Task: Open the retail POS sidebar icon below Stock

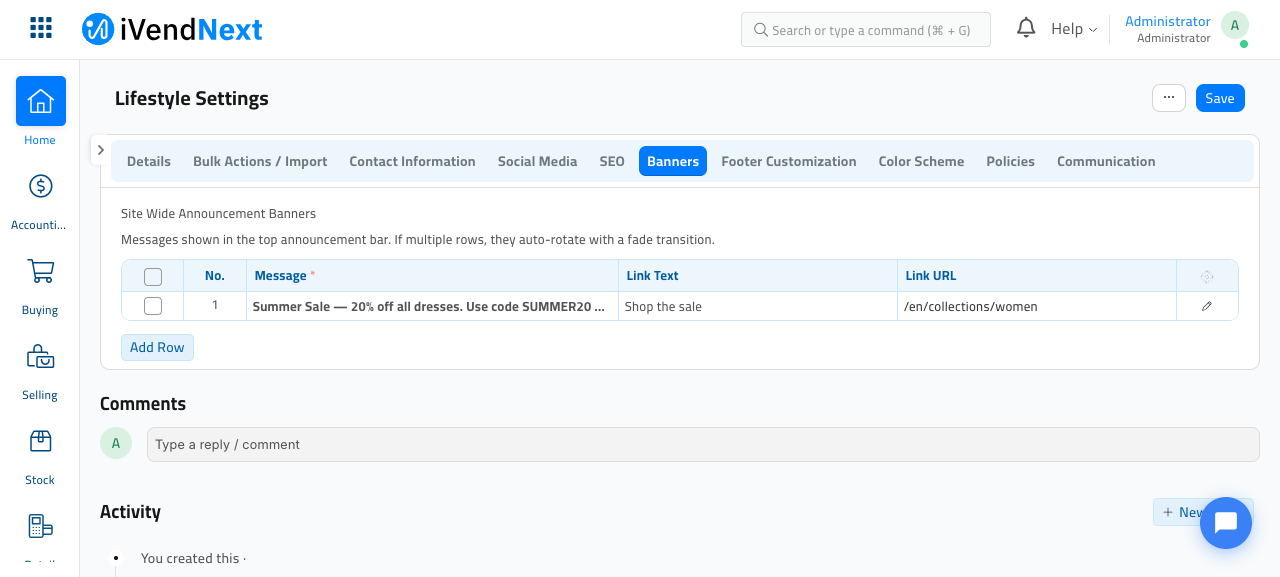Action: pos(40,526)
